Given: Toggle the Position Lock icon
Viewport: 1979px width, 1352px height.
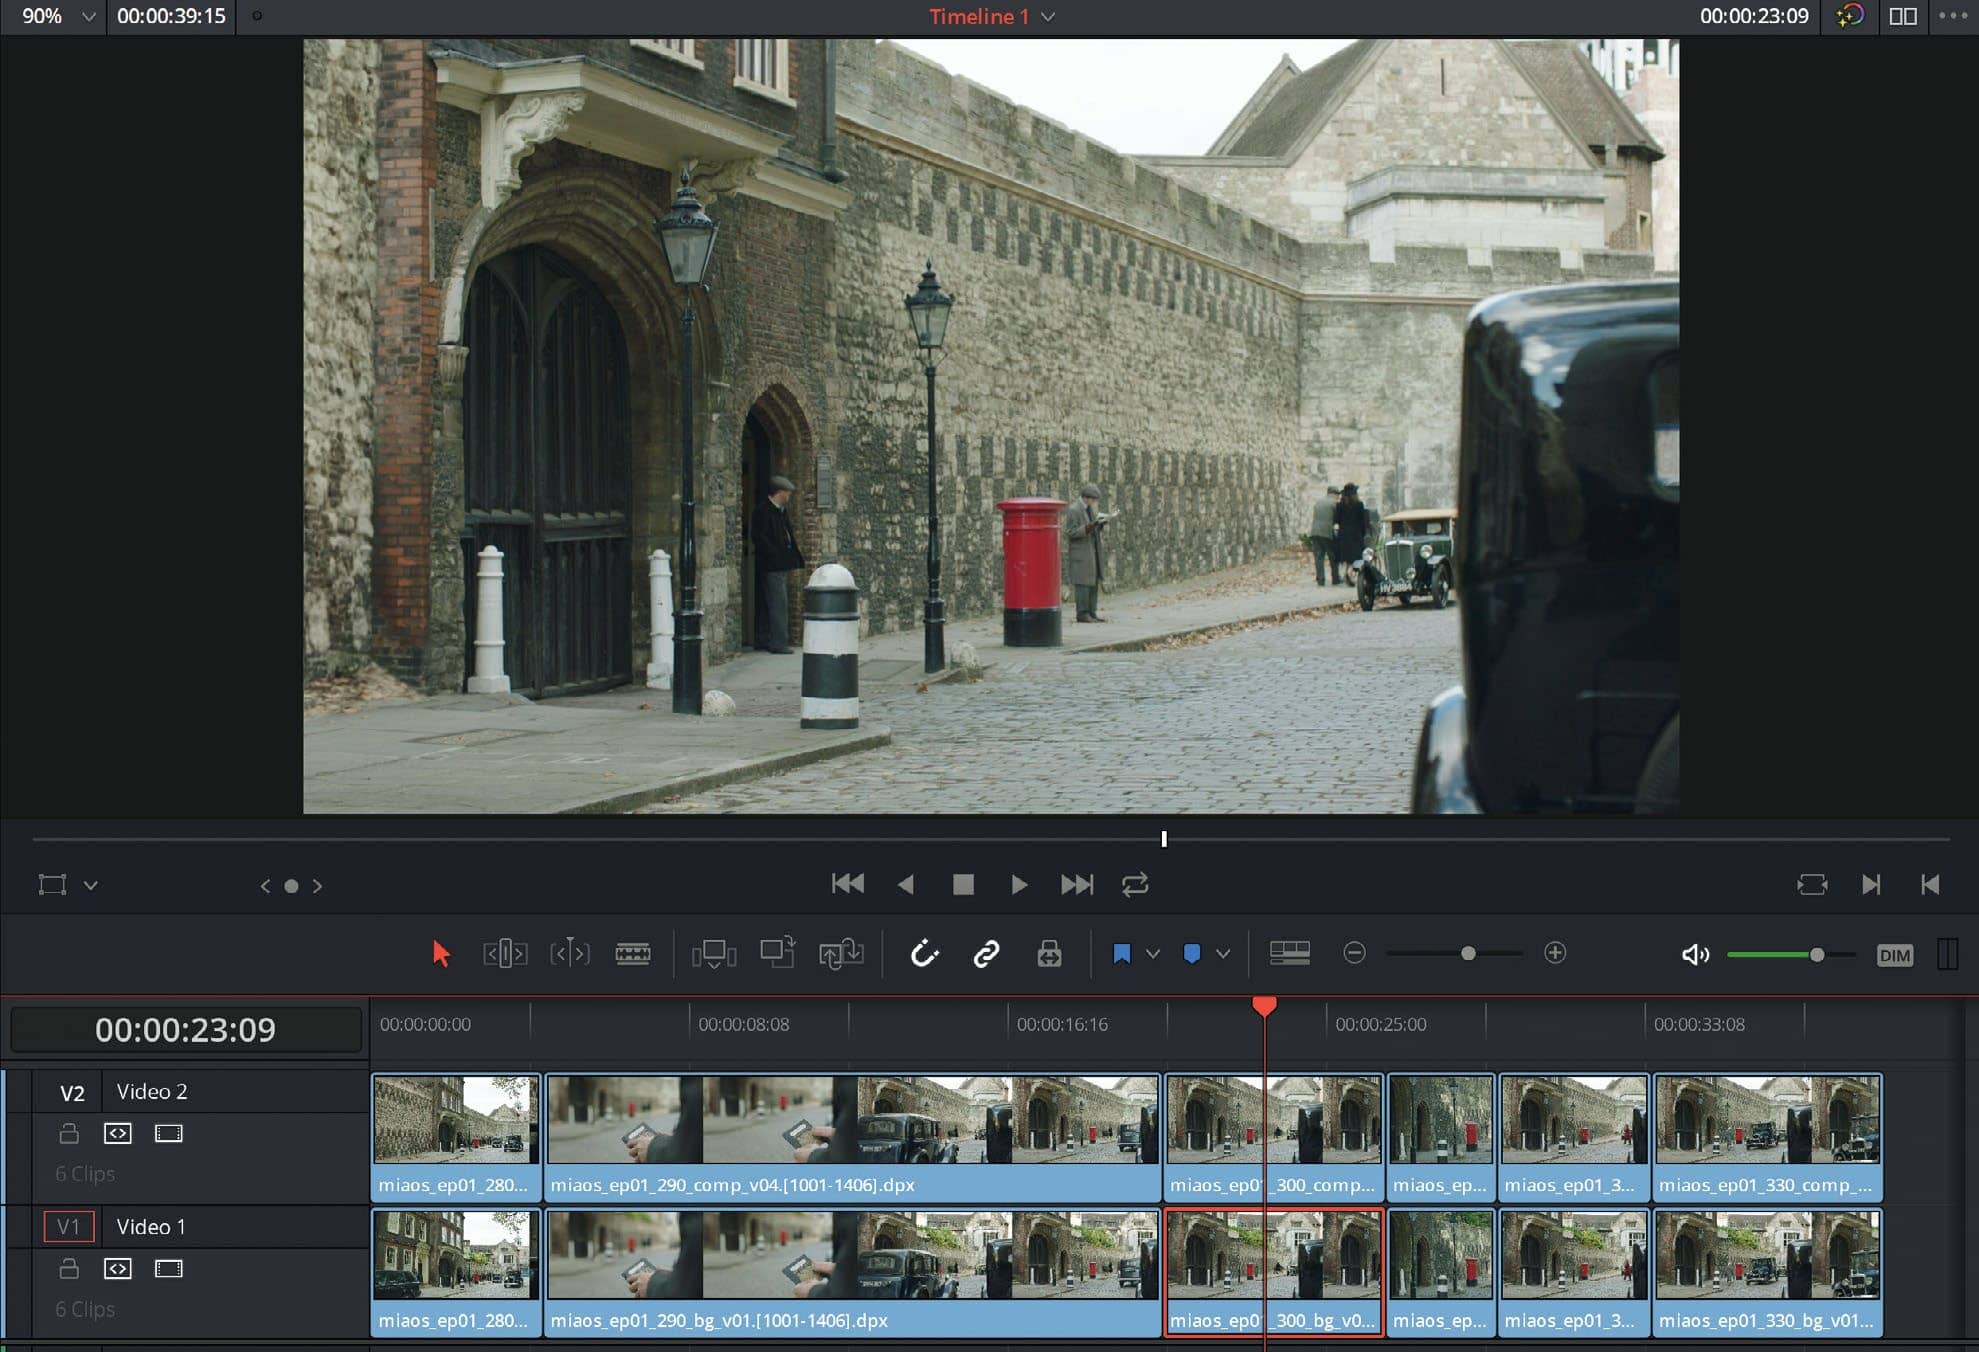Looking at the screenshot, I should pos(1049,954).
